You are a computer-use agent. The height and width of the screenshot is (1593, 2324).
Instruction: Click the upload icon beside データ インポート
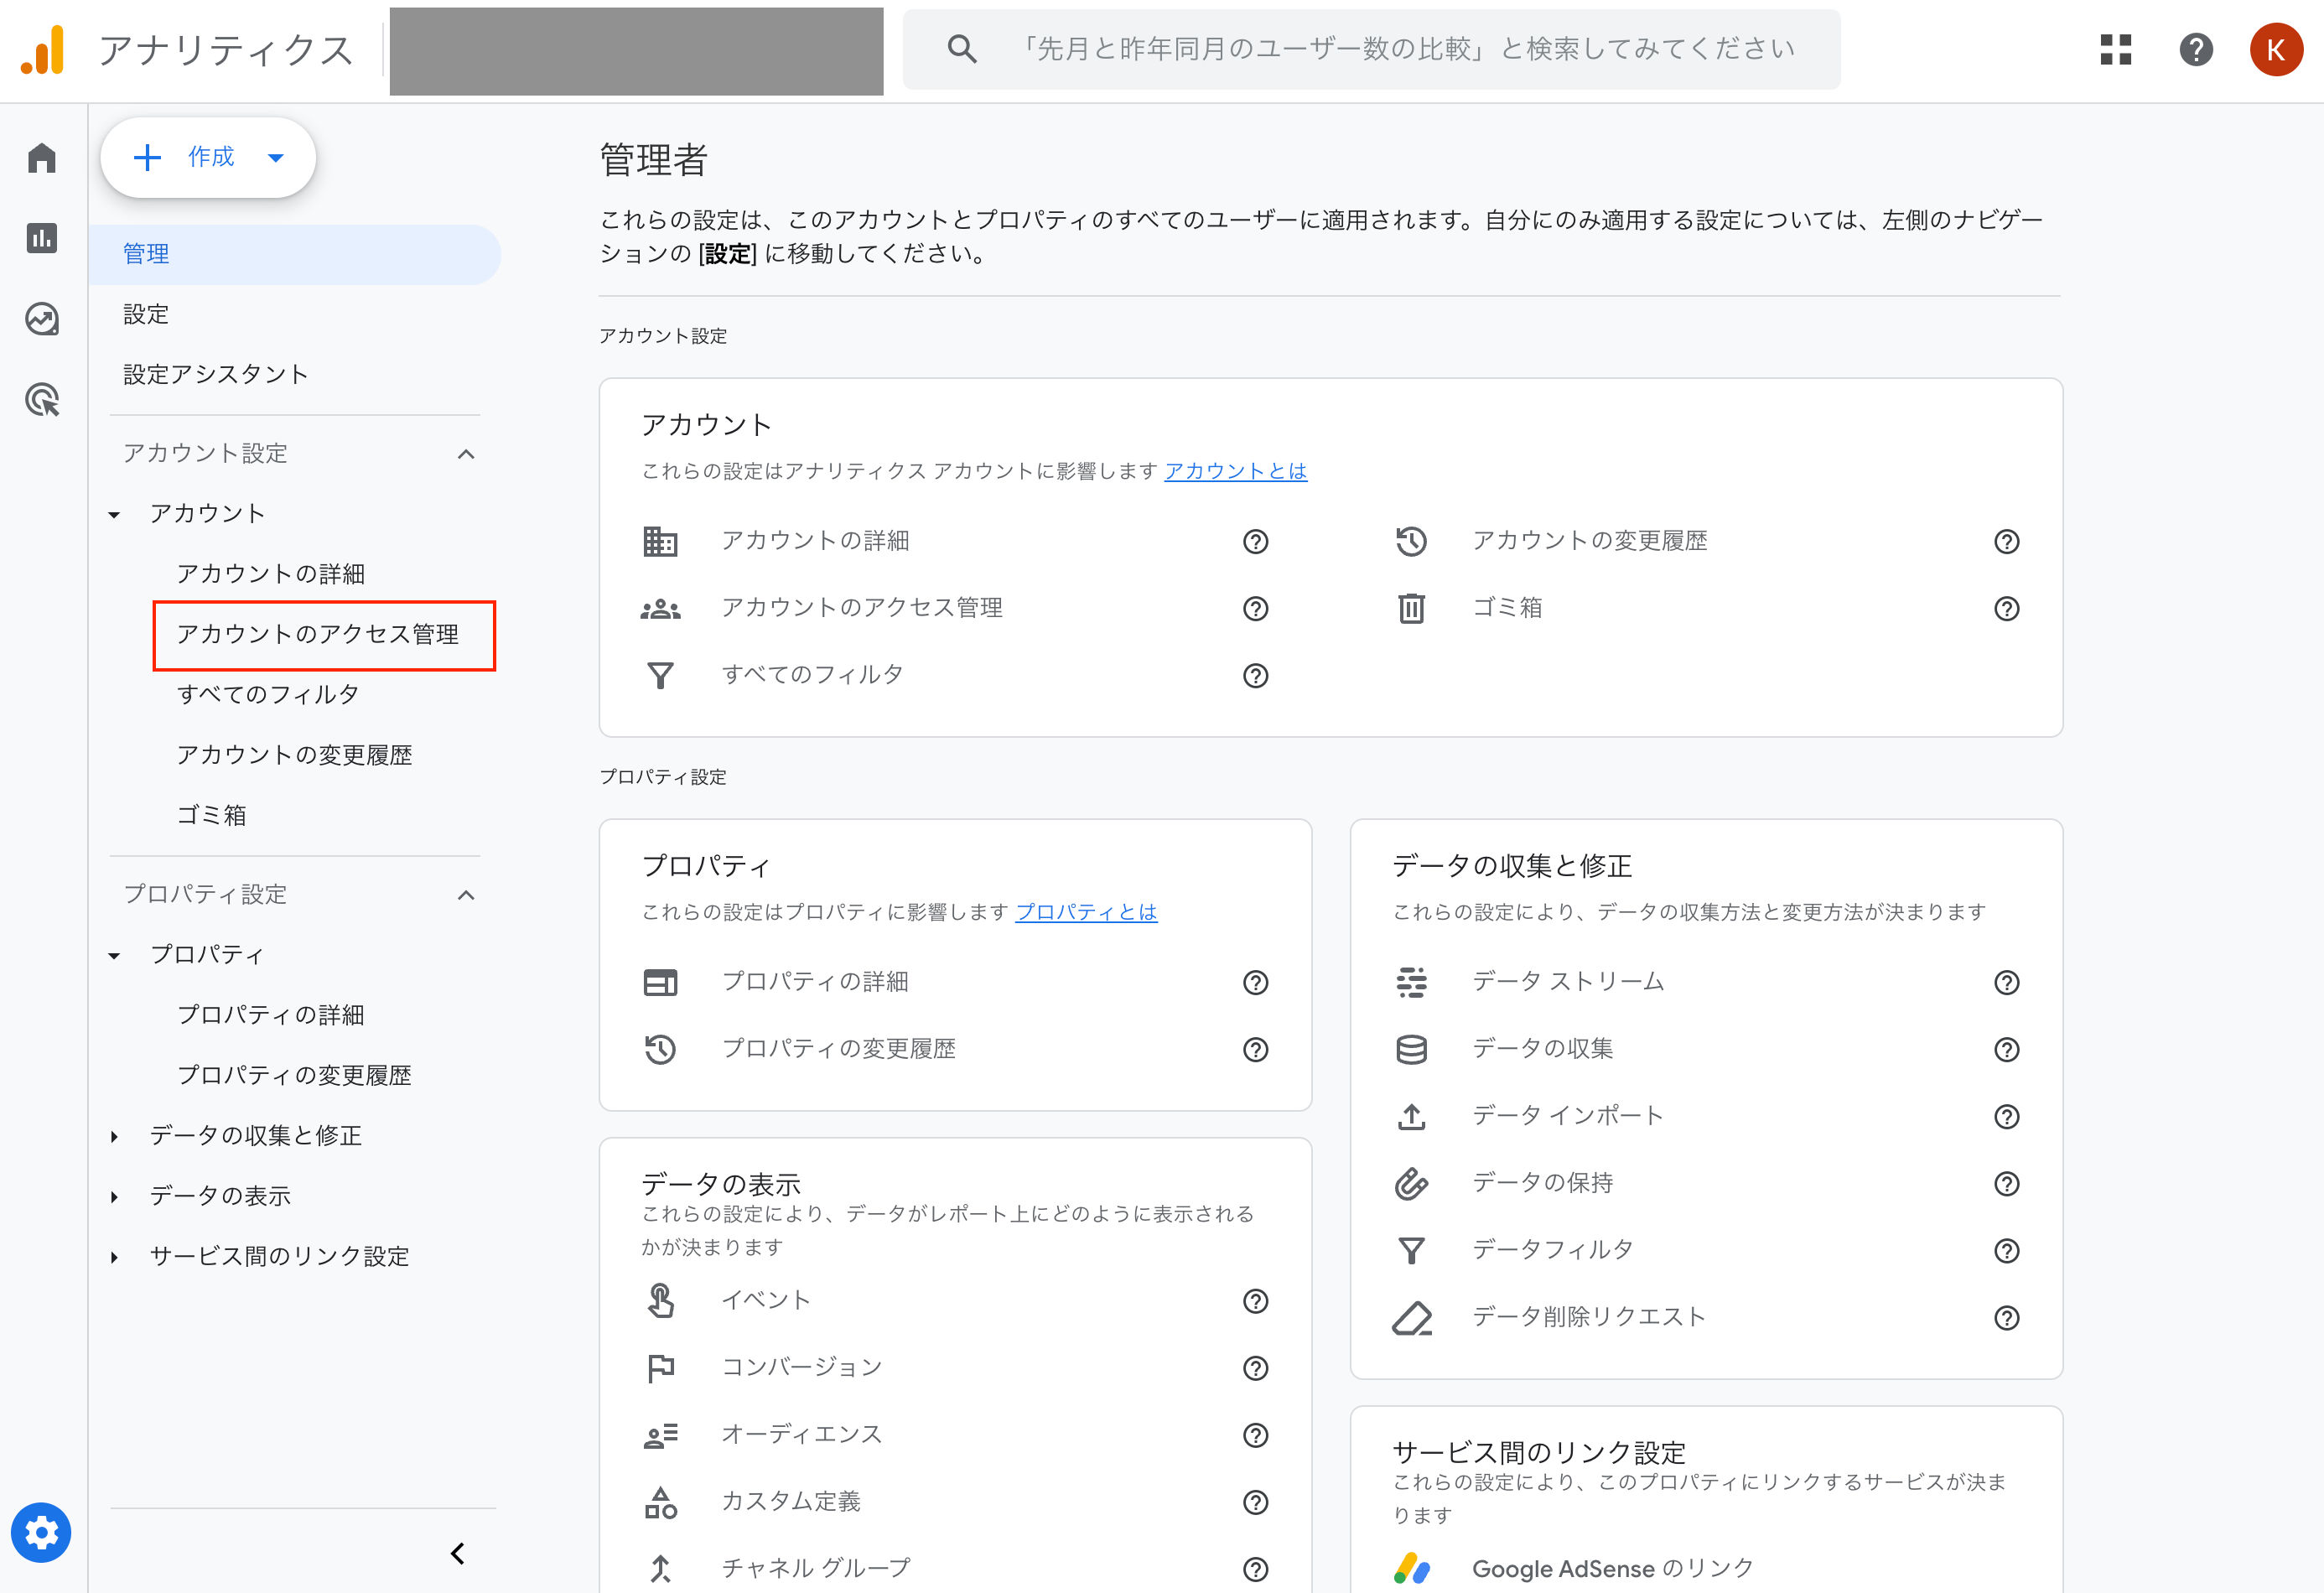point(1411,1116)
